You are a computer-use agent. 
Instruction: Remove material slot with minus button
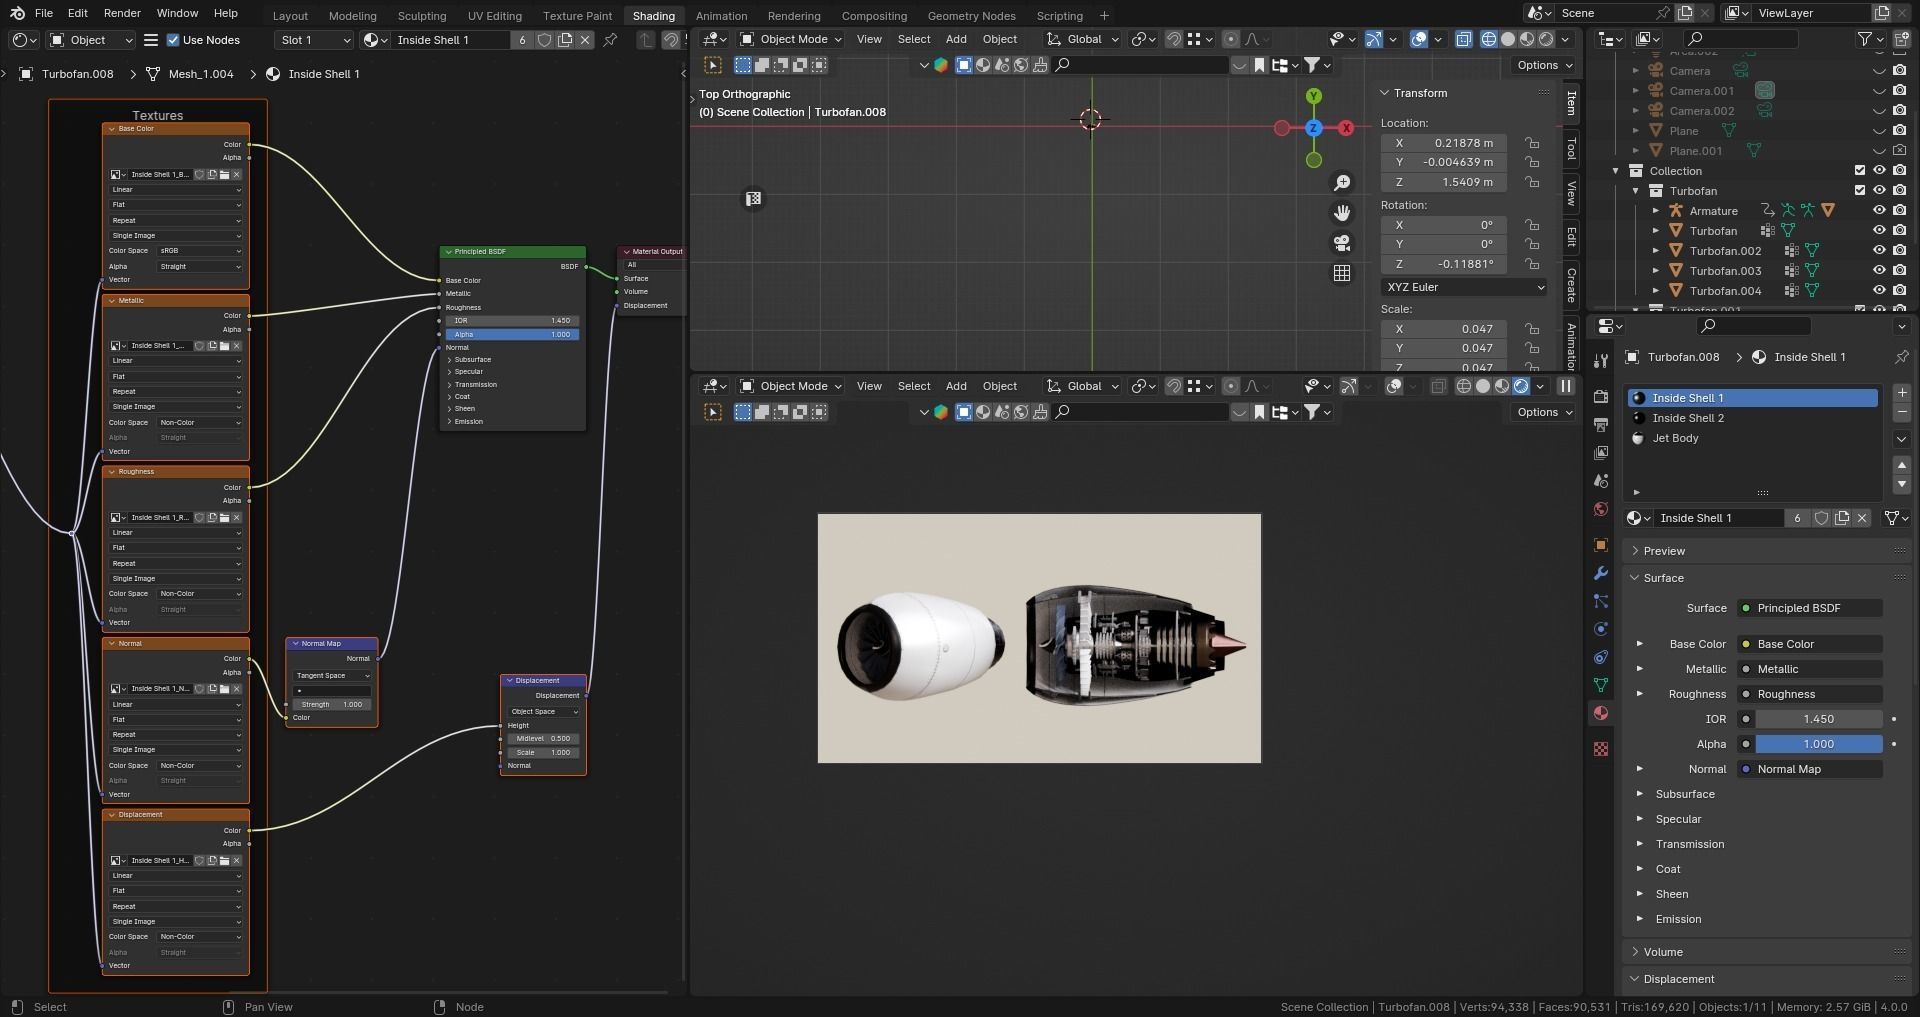[x=1902, y=413]
